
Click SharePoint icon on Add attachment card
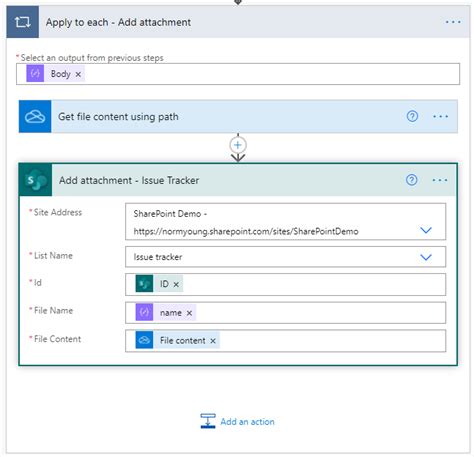[x=36, y=180]
